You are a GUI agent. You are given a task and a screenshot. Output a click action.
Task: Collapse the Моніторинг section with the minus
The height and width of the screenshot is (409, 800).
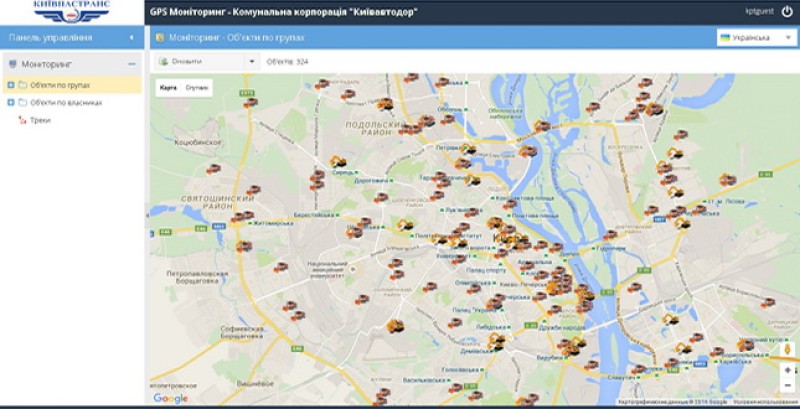[132, 64]
